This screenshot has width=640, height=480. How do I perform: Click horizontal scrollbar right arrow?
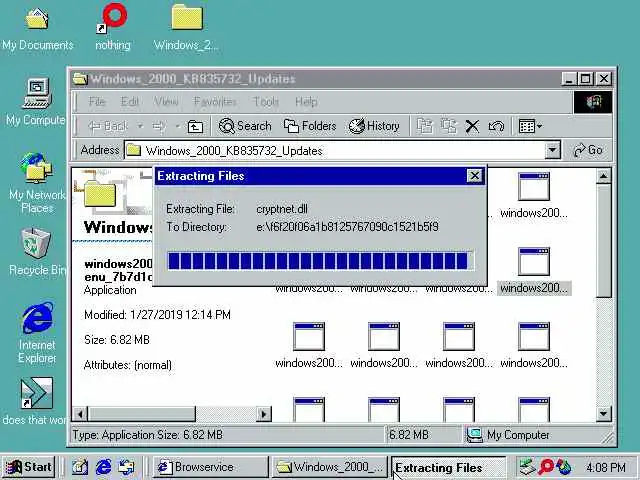click(x=264, y=414)
